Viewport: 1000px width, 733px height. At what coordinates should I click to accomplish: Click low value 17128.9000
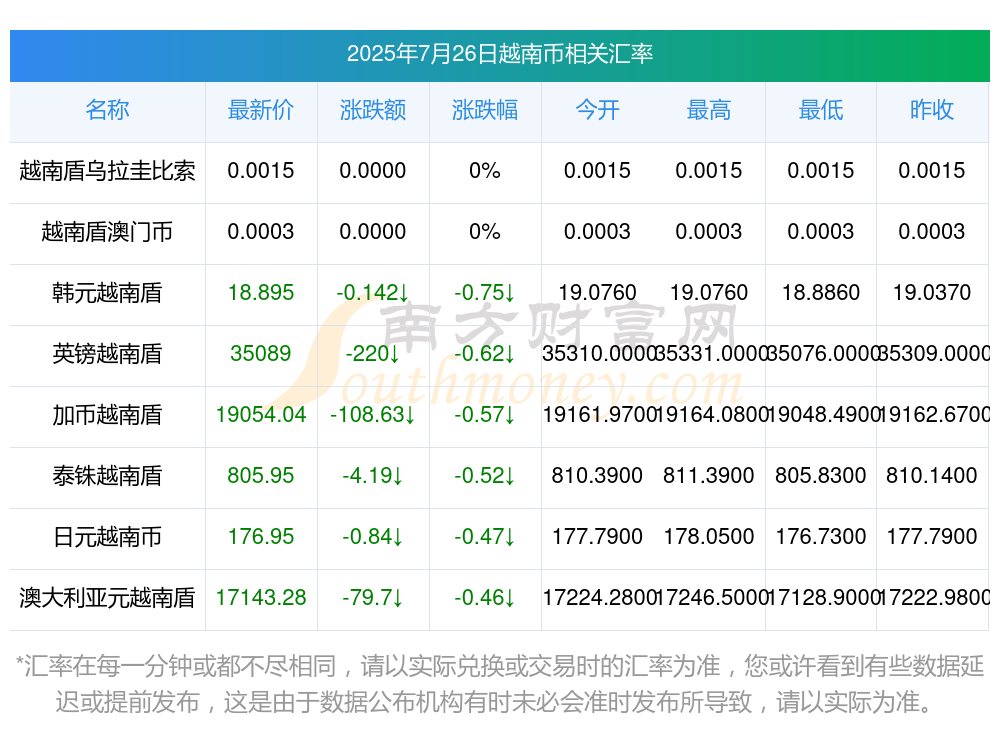(822, 598)
